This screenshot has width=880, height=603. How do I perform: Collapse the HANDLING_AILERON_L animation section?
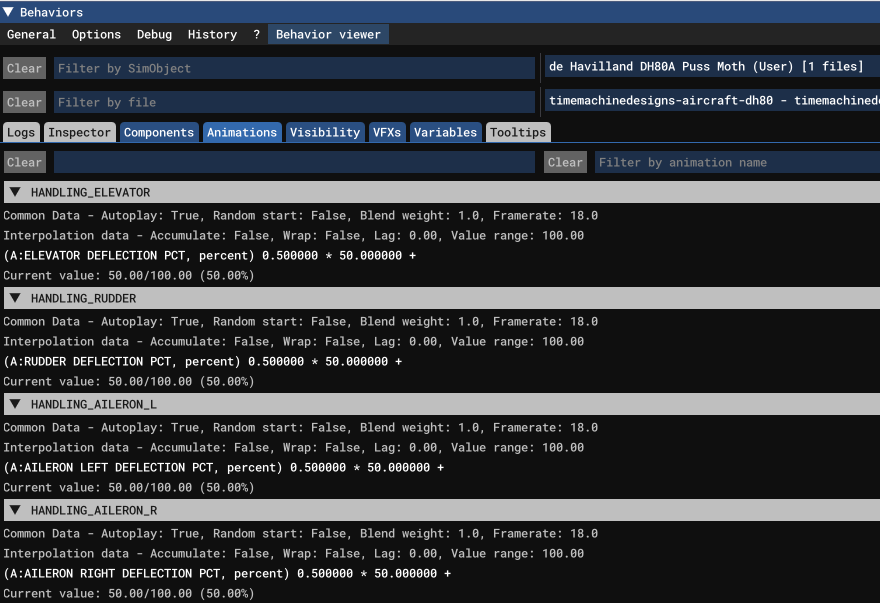pos(15,404)
